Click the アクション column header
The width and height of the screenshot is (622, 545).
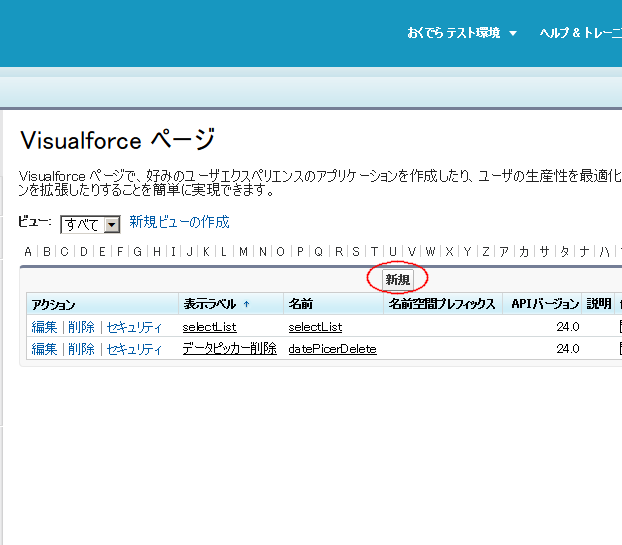(x=53, y=305)
